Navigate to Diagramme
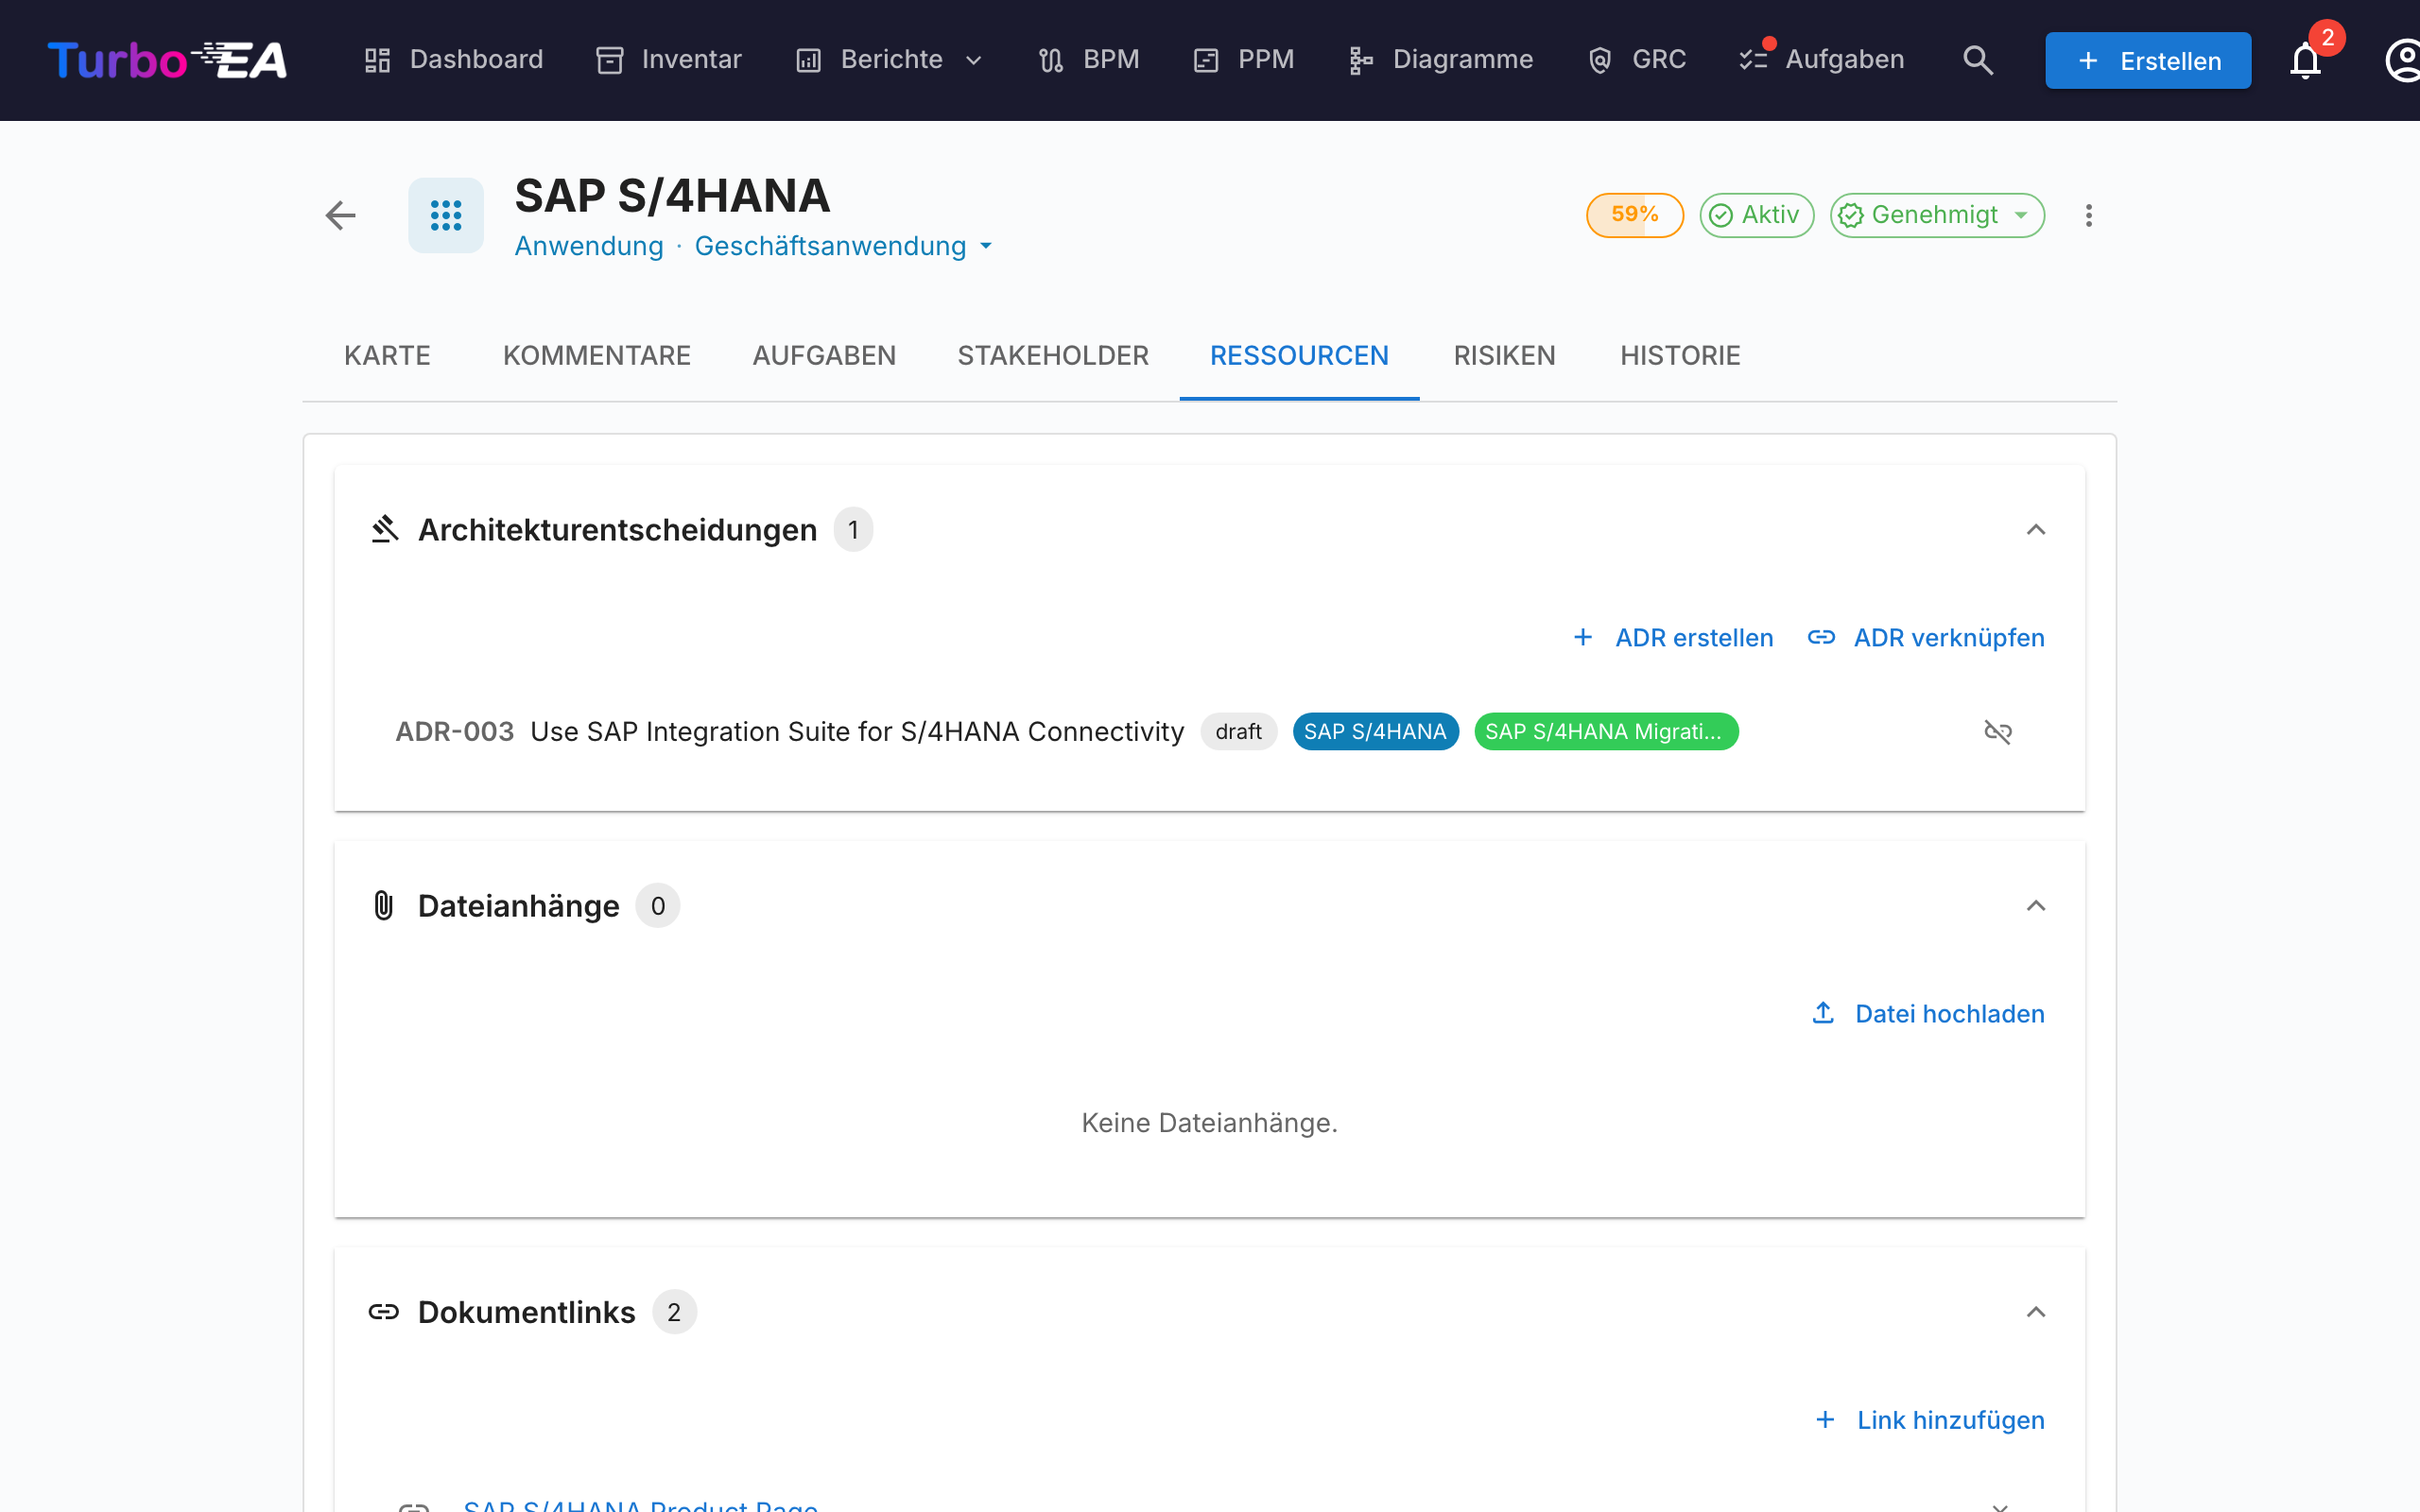The height and width of the screenshot is (1512, 2420). tap(1441, 60)
